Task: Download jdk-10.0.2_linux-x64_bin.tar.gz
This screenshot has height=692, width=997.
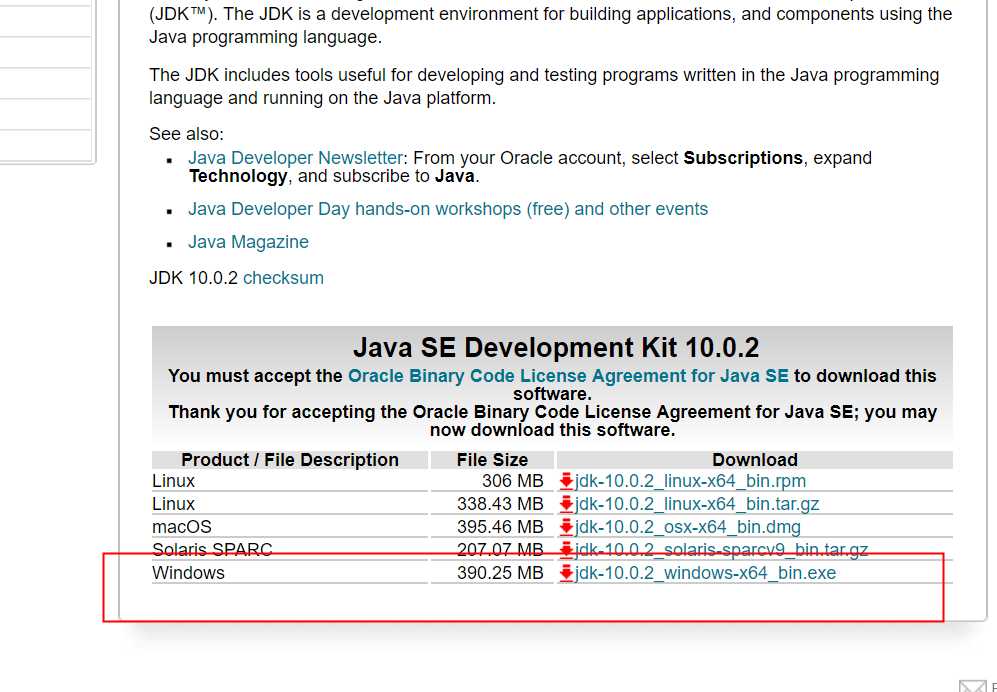Action: click(697, 504)
